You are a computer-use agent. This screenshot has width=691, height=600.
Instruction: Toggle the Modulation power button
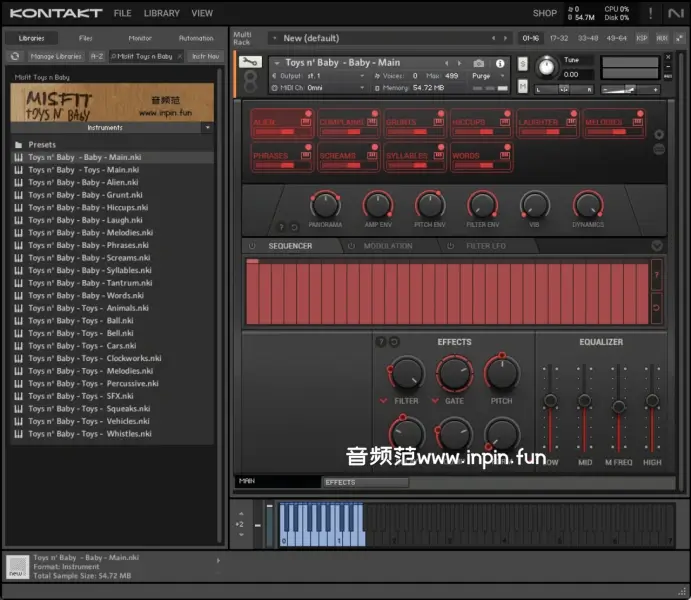click(x=350, y=246)
